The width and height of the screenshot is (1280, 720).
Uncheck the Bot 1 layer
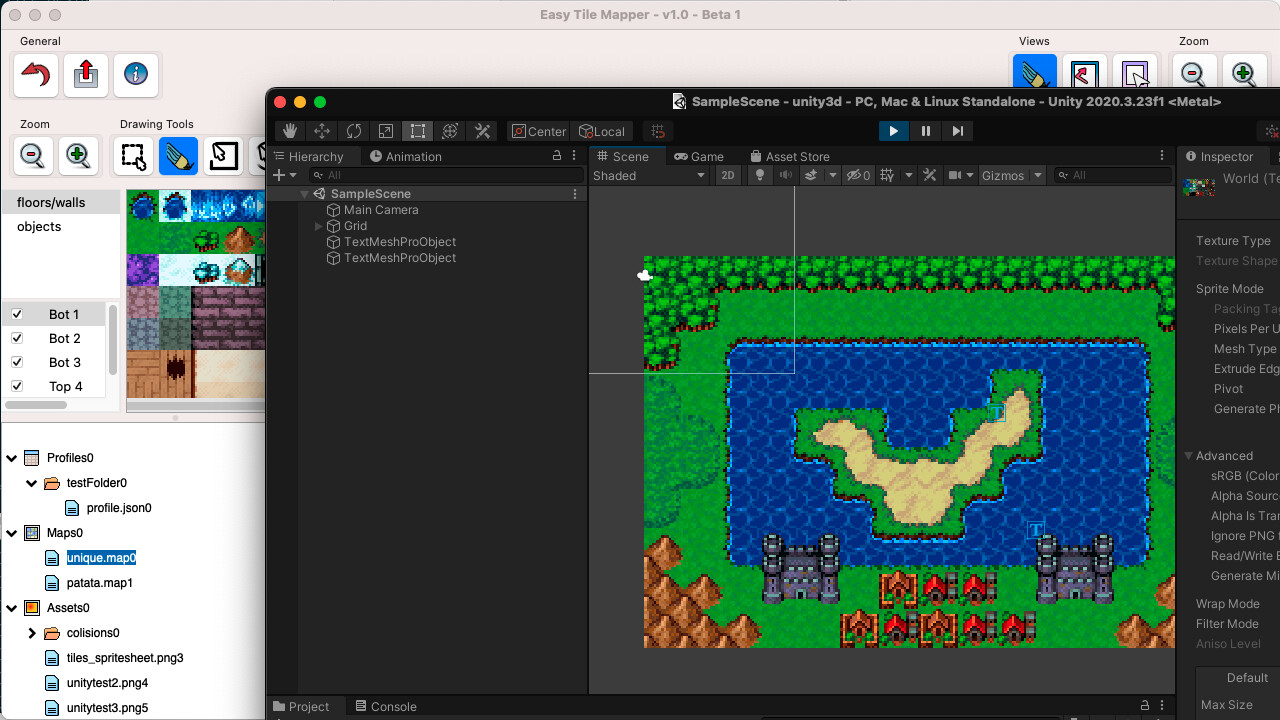click(17, 314)
